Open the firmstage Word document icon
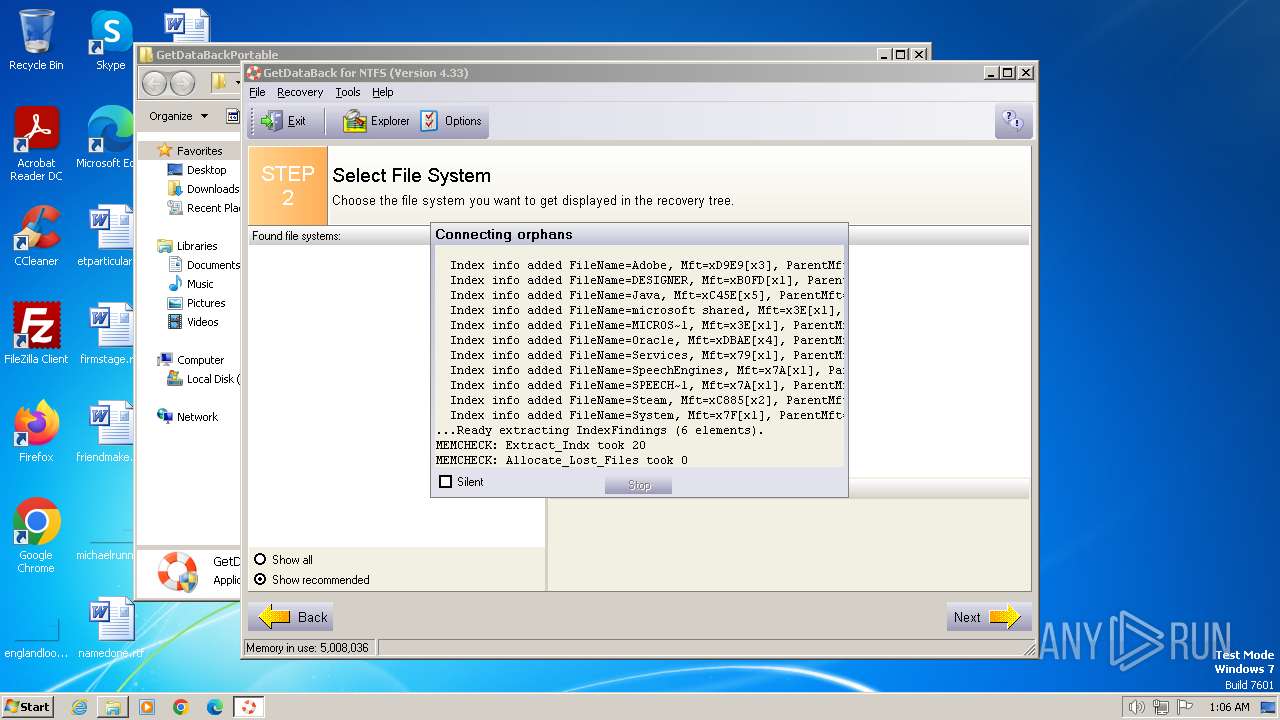 click(x=108, y=333)
